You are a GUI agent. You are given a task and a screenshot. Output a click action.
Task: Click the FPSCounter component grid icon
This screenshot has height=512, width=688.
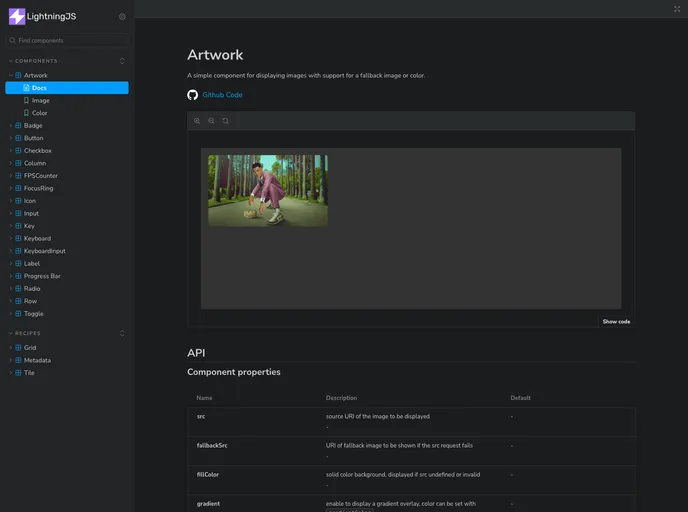coord(18,175)
